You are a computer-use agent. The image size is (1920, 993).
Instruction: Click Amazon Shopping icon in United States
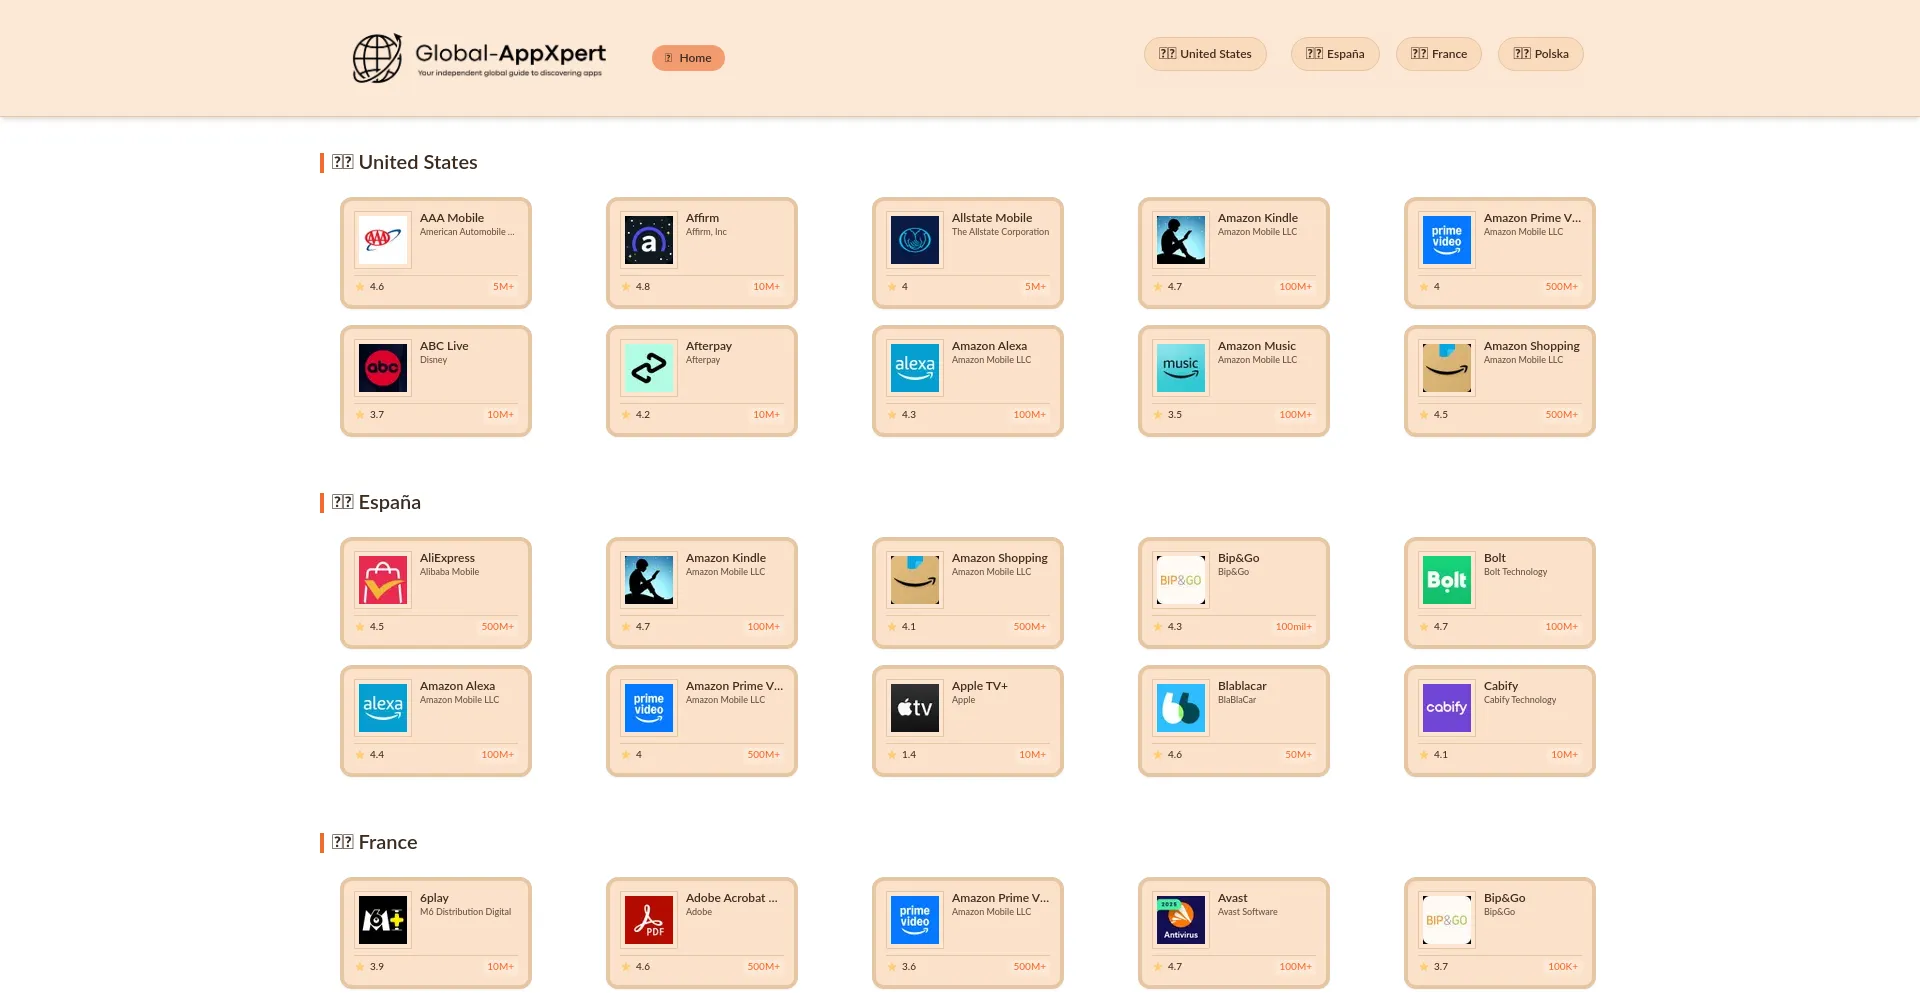1447,368
